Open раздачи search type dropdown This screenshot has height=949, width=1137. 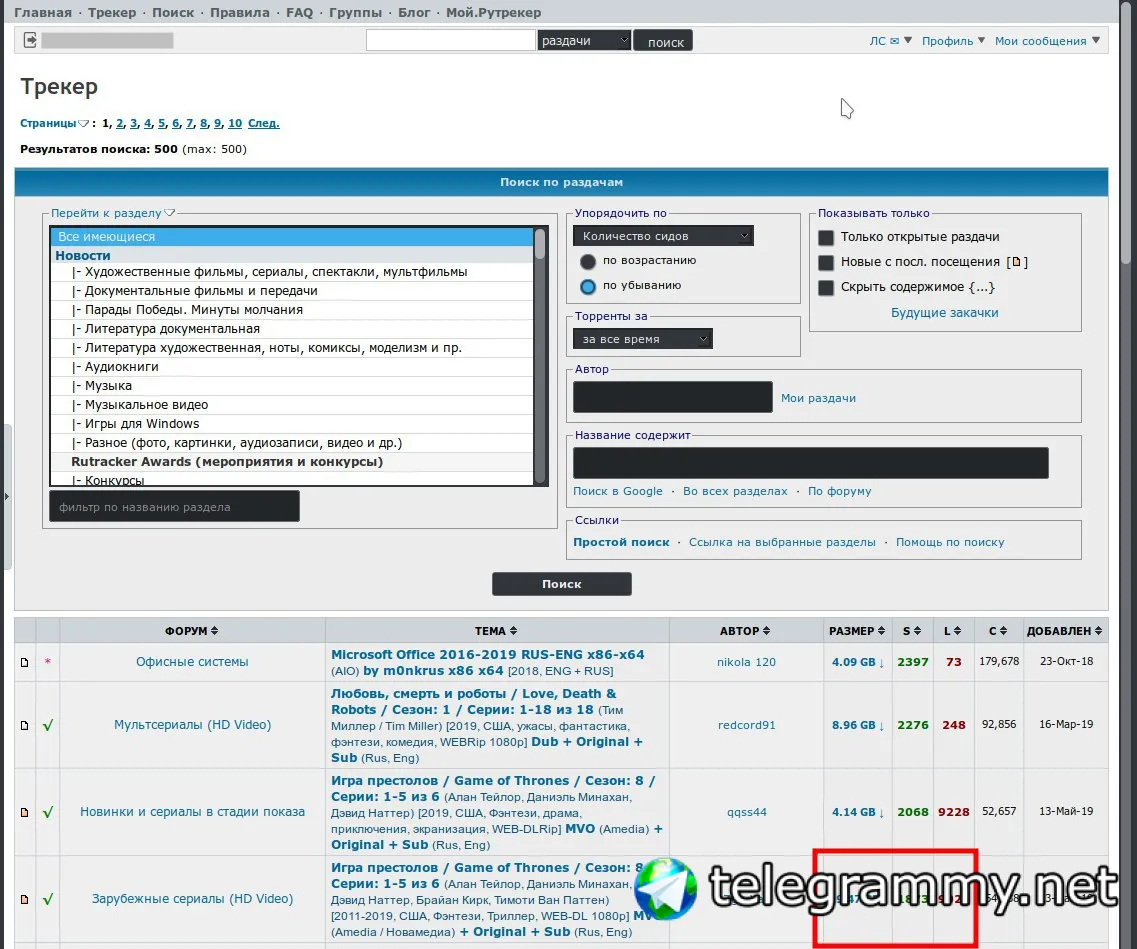point(584,41)
